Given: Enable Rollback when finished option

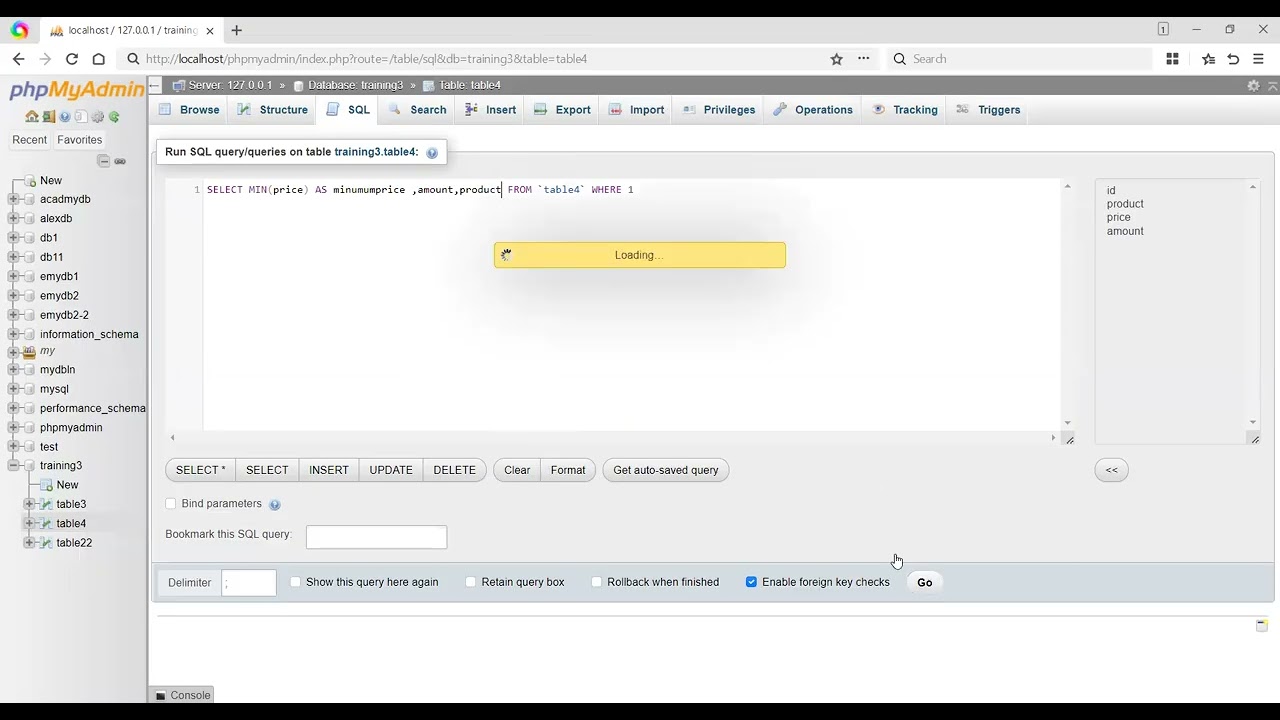Looking at the screenshot, I should pyautogui.click(x=597, y=582).
